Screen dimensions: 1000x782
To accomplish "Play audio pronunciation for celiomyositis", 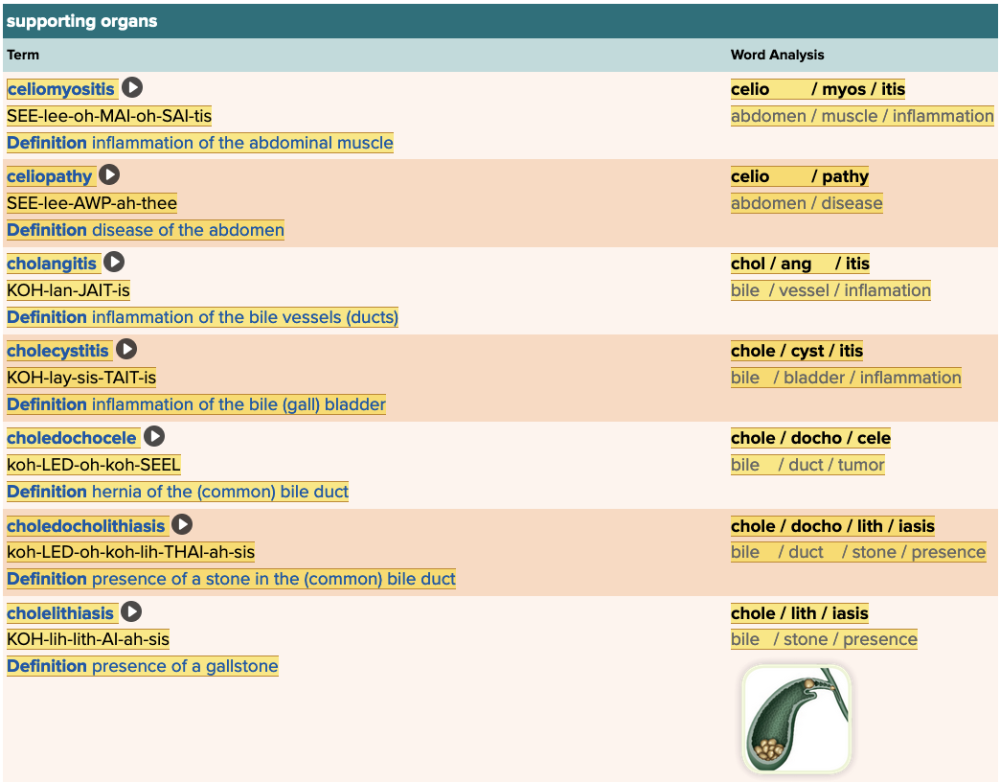I will coord(133,89).
